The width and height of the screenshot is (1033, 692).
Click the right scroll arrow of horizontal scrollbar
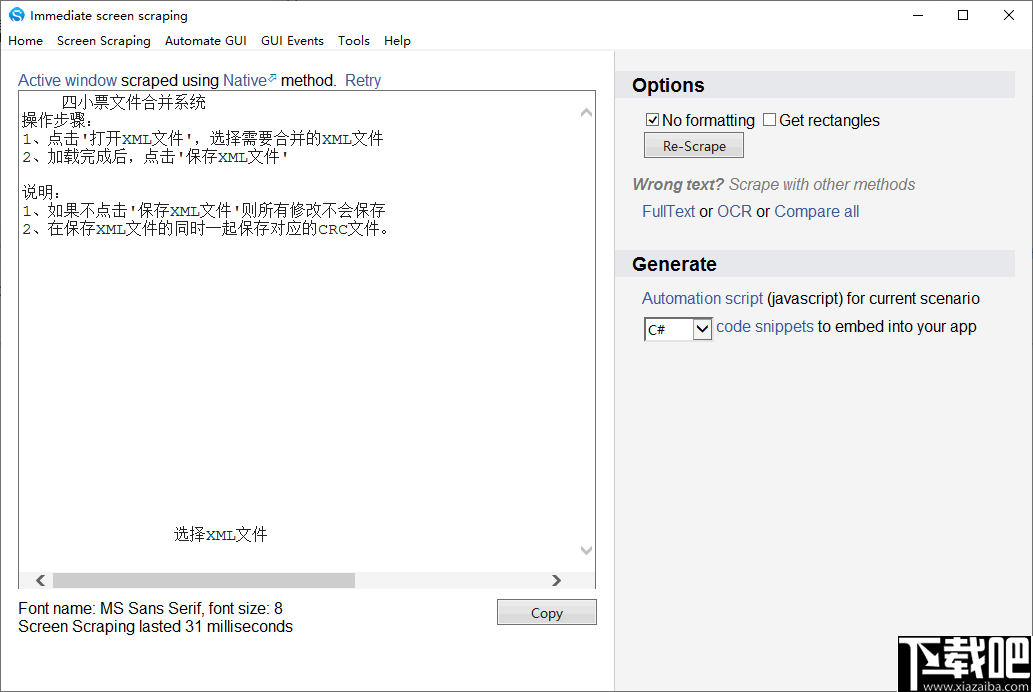pyautogui.click(x=557, y=580)
